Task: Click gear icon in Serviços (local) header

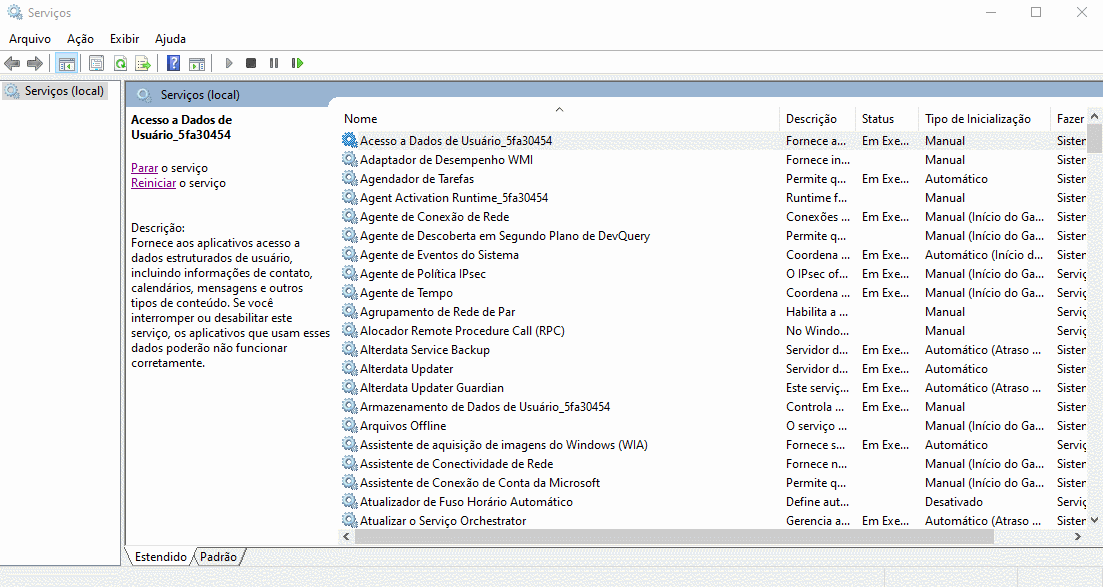Action: pos(144,95)
